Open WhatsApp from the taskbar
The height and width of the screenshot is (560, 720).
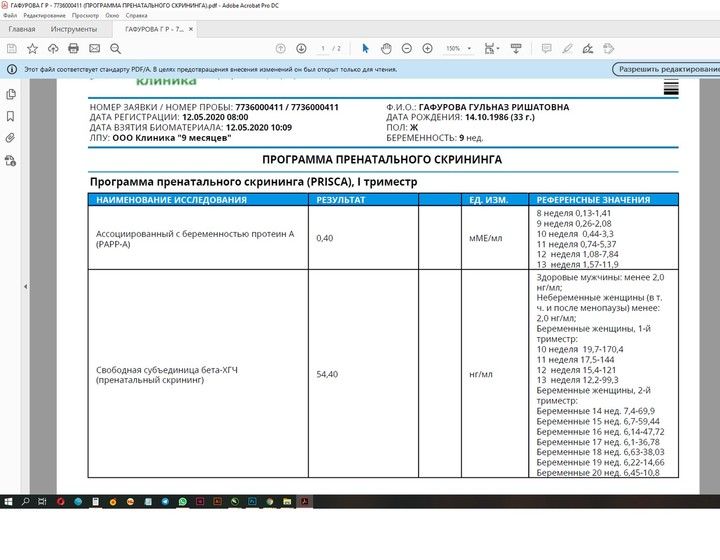point(184,500)
